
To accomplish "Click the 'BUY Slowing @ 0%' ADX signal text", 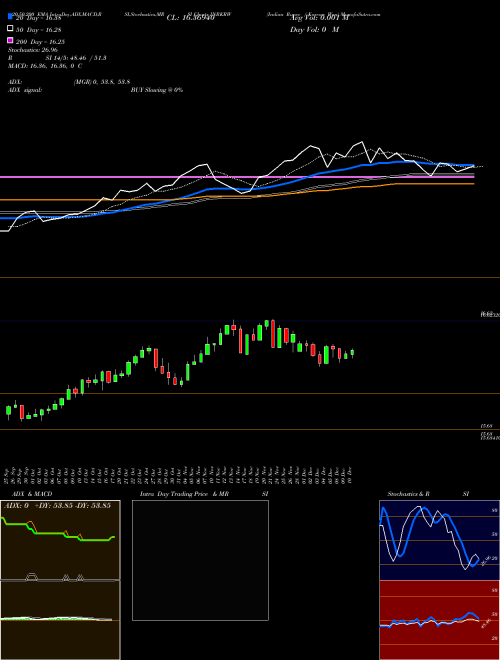I will (157, 90).
